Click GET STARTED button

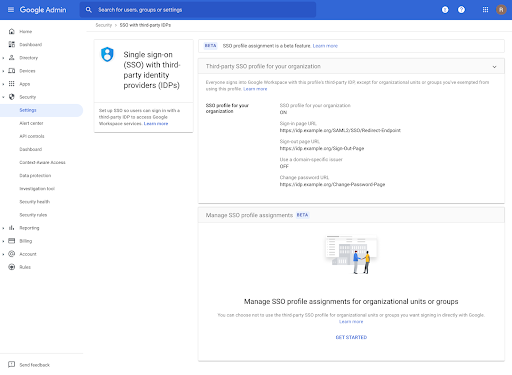(351, 337)
